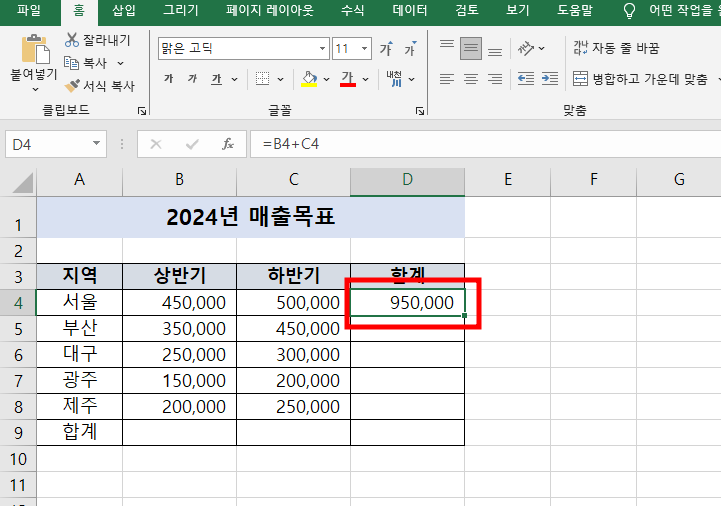721x506 pixels.
Task: Copy the selection using the Copy icon
Action: [x=71, y=63]
